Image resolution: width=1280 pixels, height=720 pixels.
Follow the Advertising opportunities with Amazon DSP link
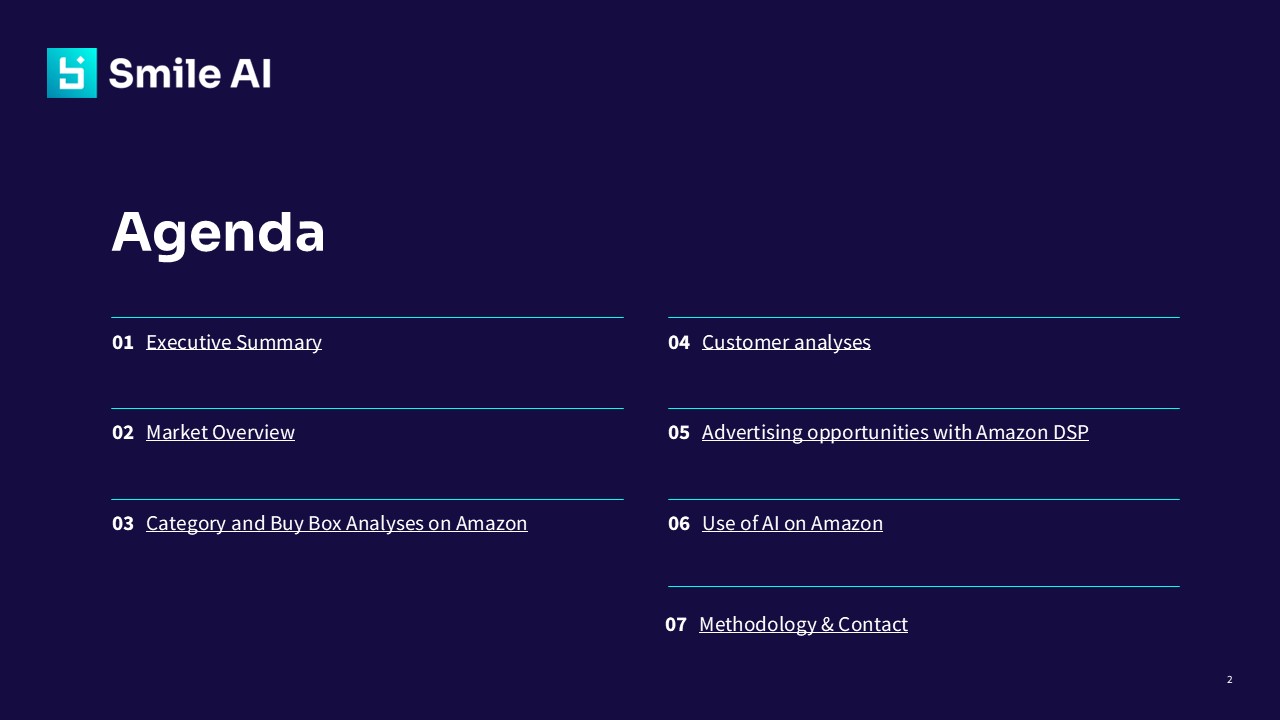coord(895,432)
